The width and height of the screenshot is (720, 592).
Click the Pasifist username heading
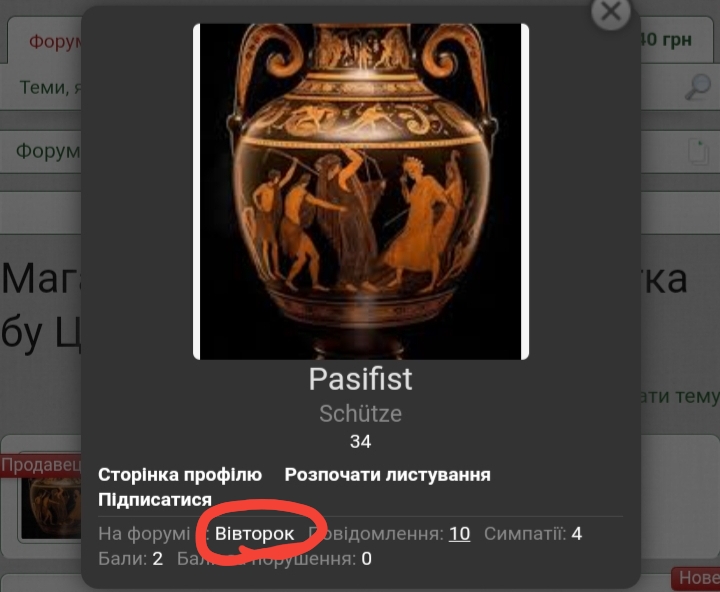360,379
